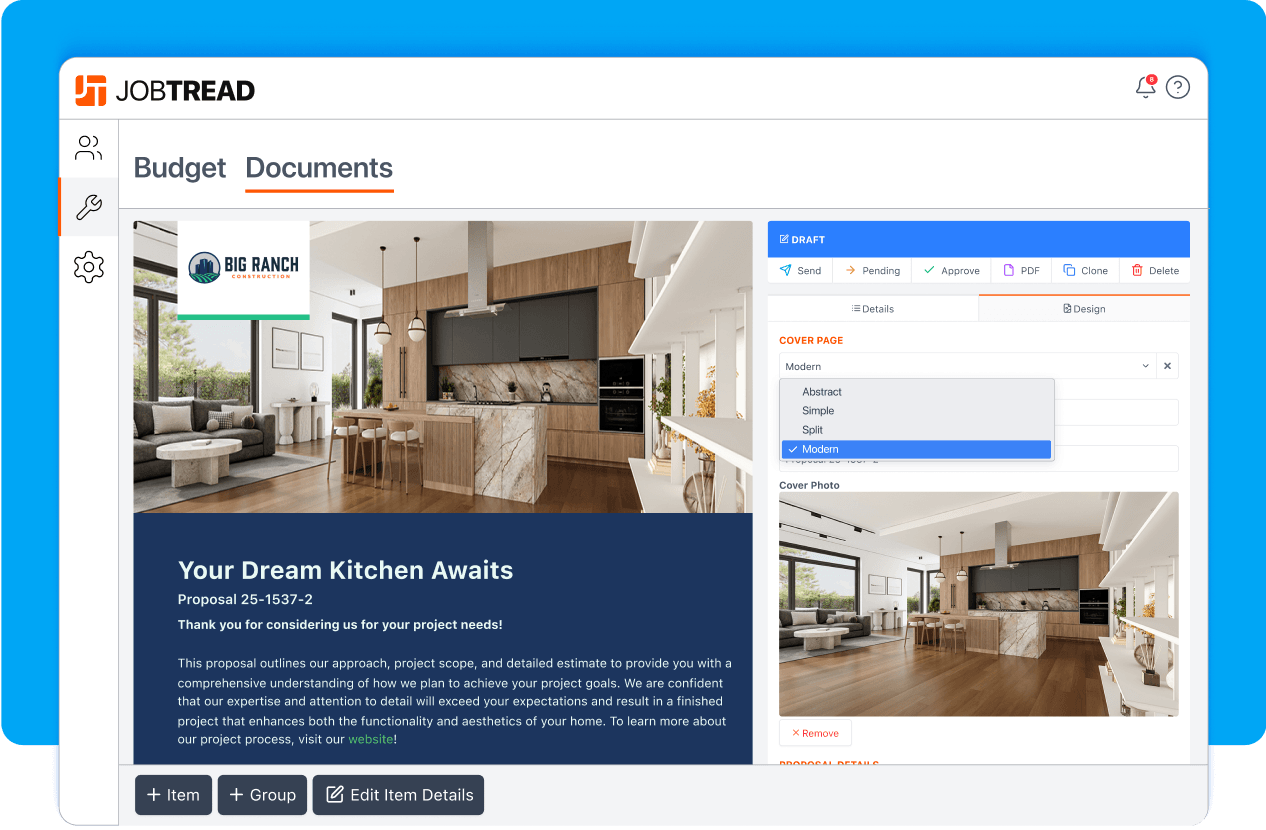This screenshot has width=1266, height=830.
Task: Select the Abstract cover page style
Action: 821,392
